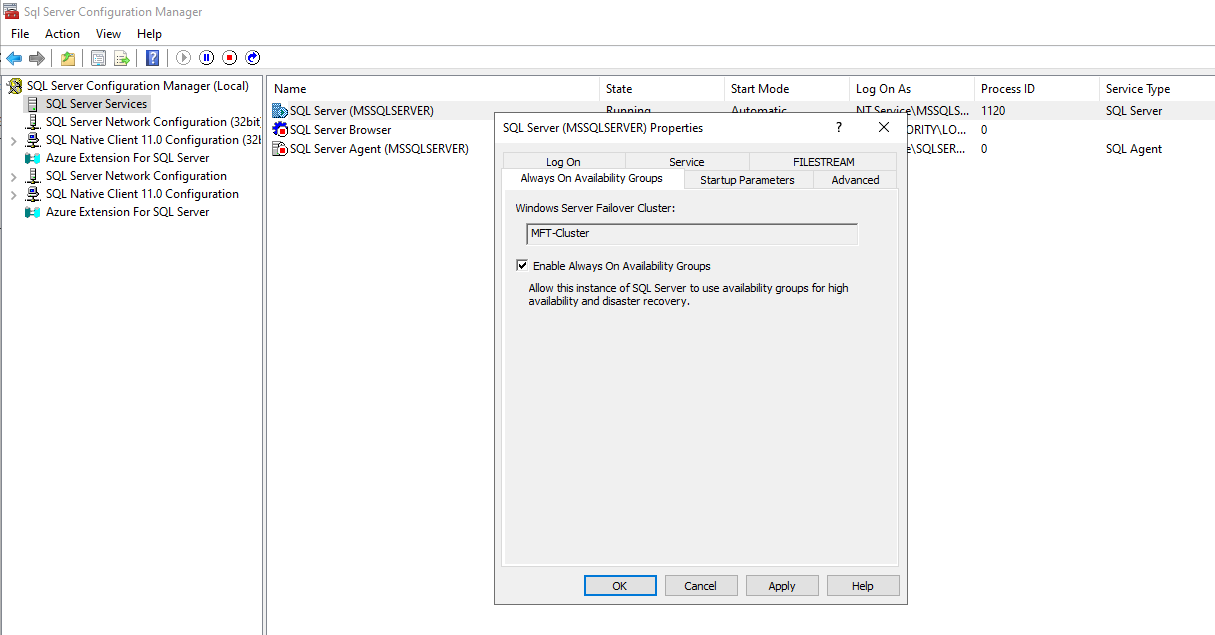
Task: Open Properties via the toolbar icon
Action: pyautogui.click(x=98, y=58)
